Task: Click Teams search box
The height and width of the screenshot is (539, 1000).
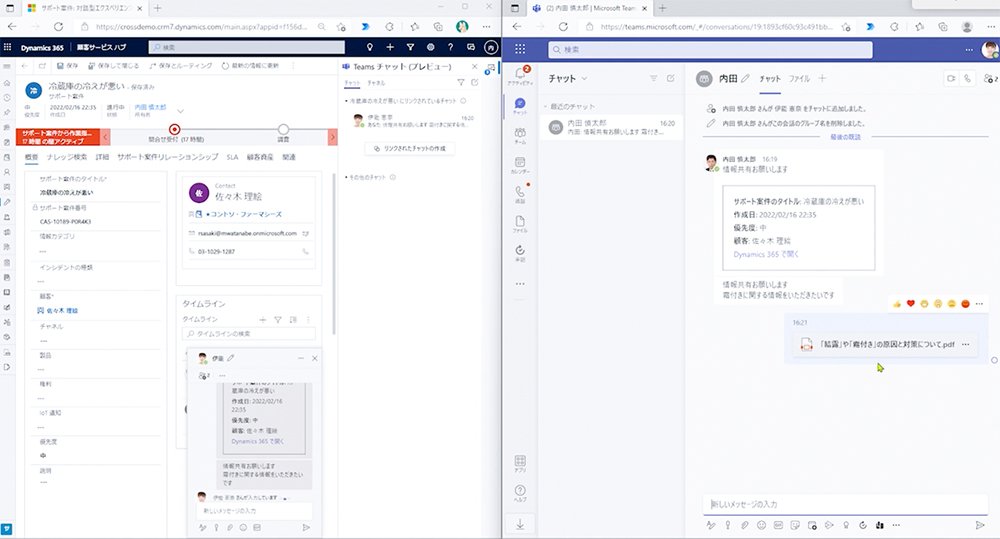Action: tap(710, 49)
